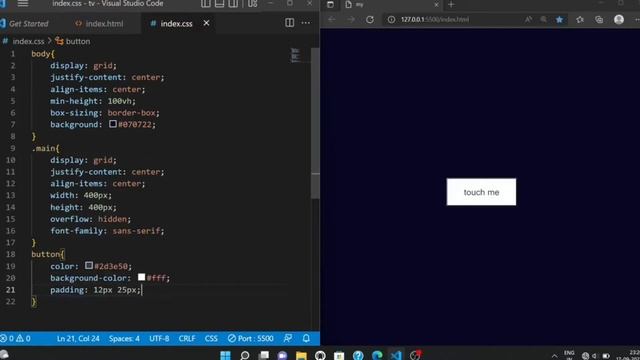640x360 pixels.
Task: Select encoding UTF-8 in status bar
Action: click(x=159, y=338)
